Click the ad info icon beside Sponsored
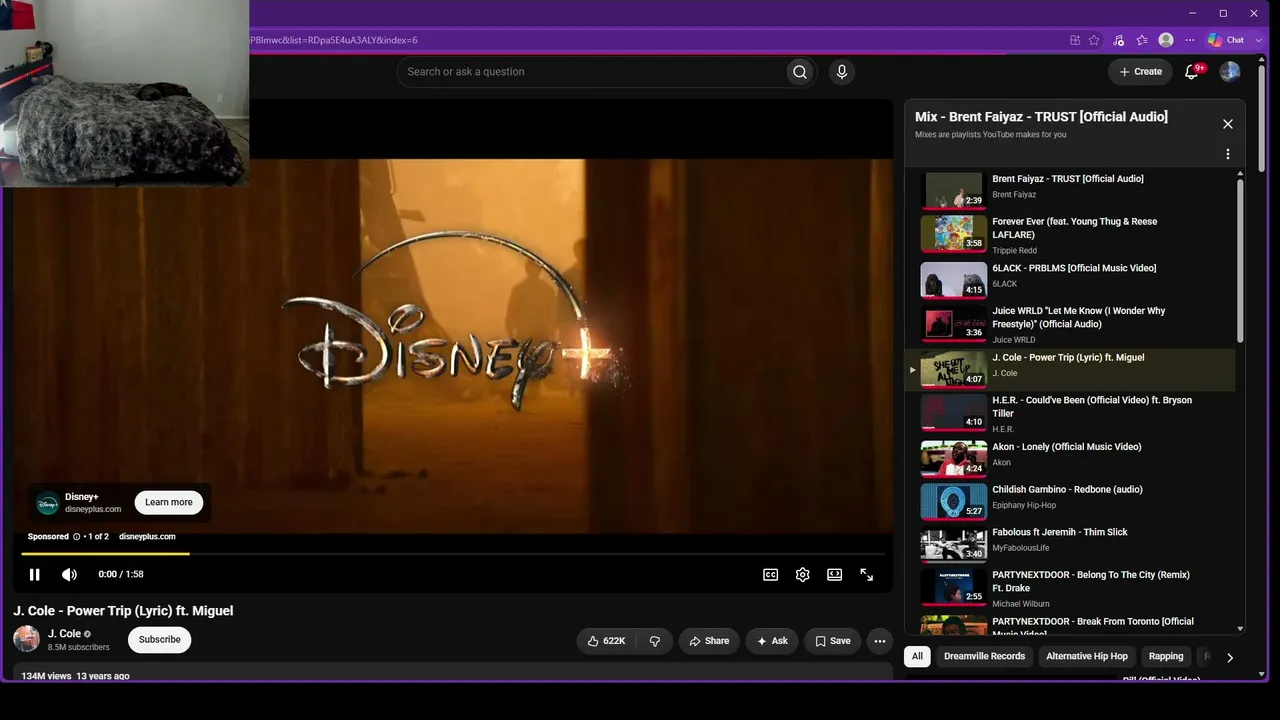Screen dimensions: 1280x720 coord(77,537)
